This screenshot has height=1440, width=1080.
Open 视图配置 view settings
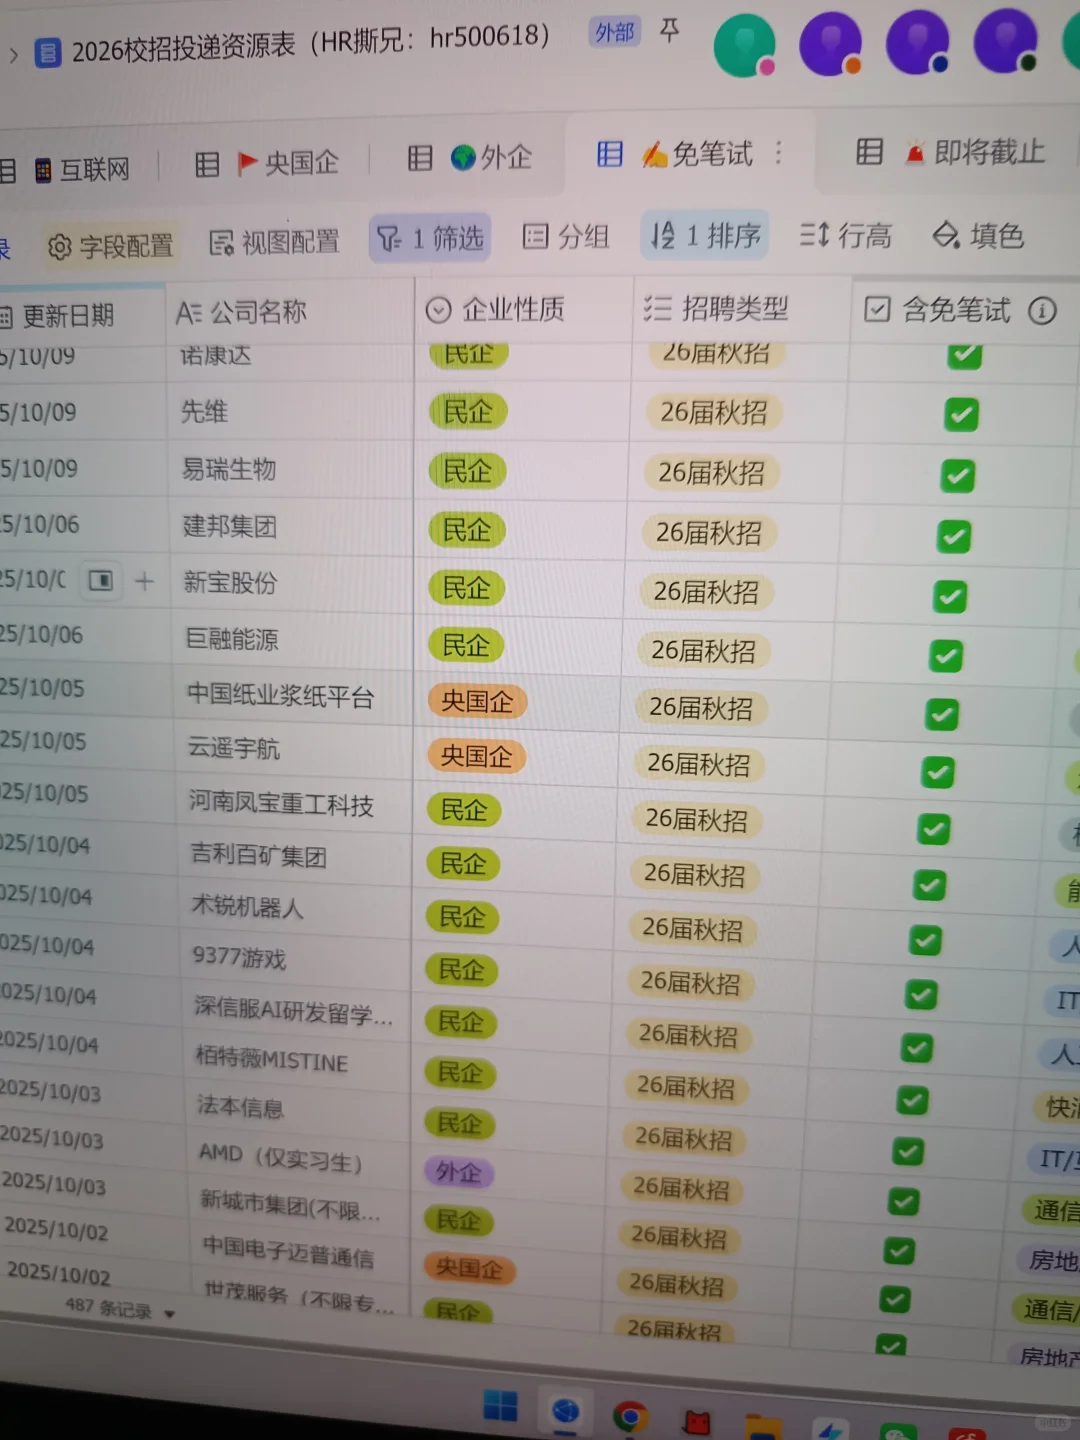274,242
